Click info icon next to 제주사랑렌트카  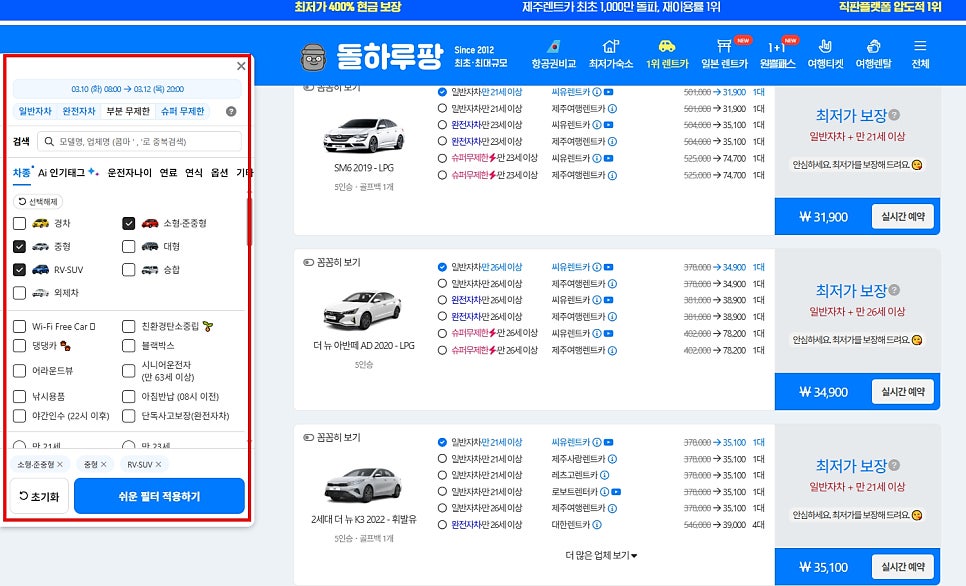point(612,459)
